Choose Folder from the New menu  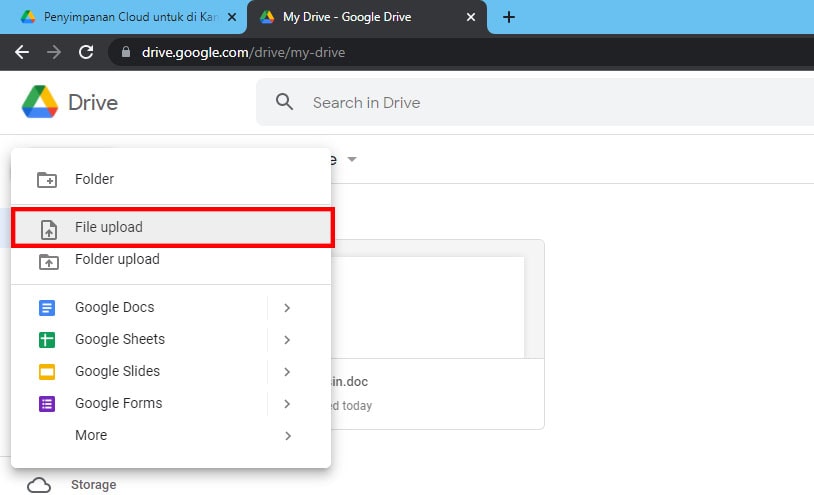pyautogui.click(x=171, y=179)
